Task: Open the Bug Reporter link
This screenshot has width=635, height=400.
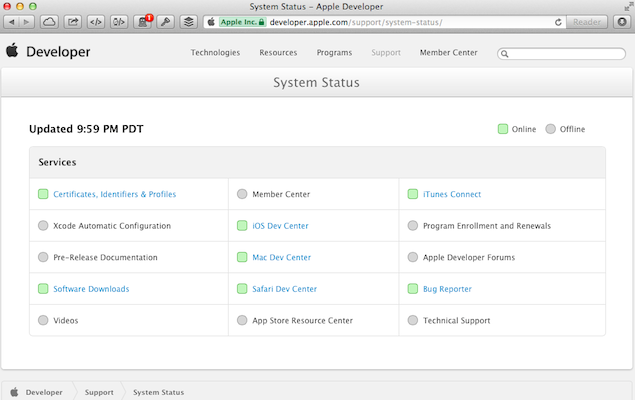Action: tap(447, 289)
